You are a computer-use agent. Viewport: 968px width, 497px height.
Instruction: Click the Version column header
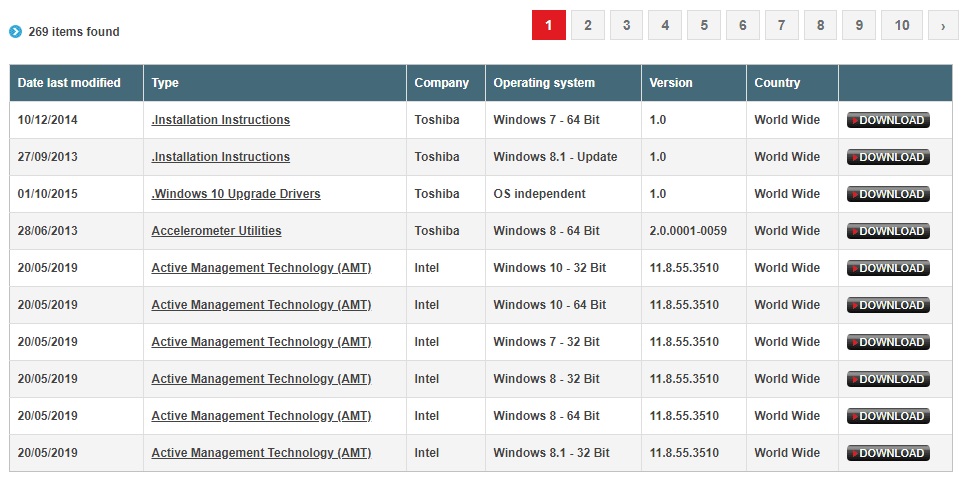tap(670, 83)
